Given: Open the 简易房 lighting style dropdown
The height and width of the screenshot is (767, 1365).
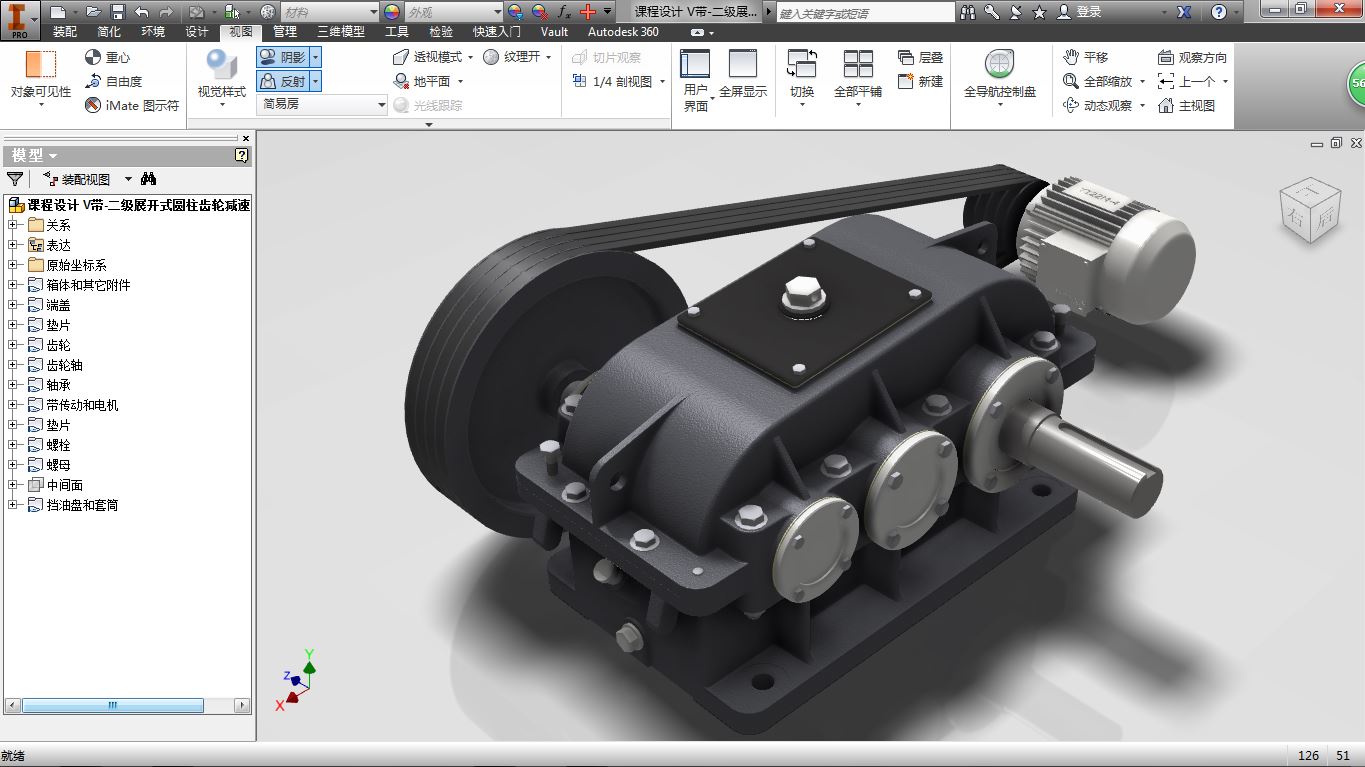Looking at the screenshot, I should pos(381,104).
